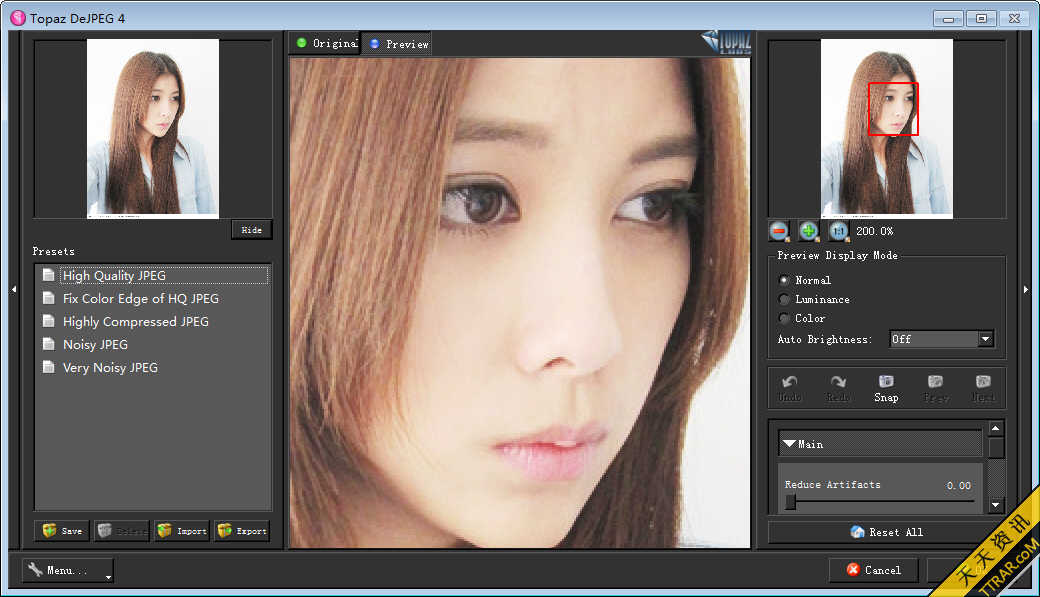Screen dimensions: 1040x597
Task: Import a preset file
Action: pyautogui.click(x=181, y=531)
